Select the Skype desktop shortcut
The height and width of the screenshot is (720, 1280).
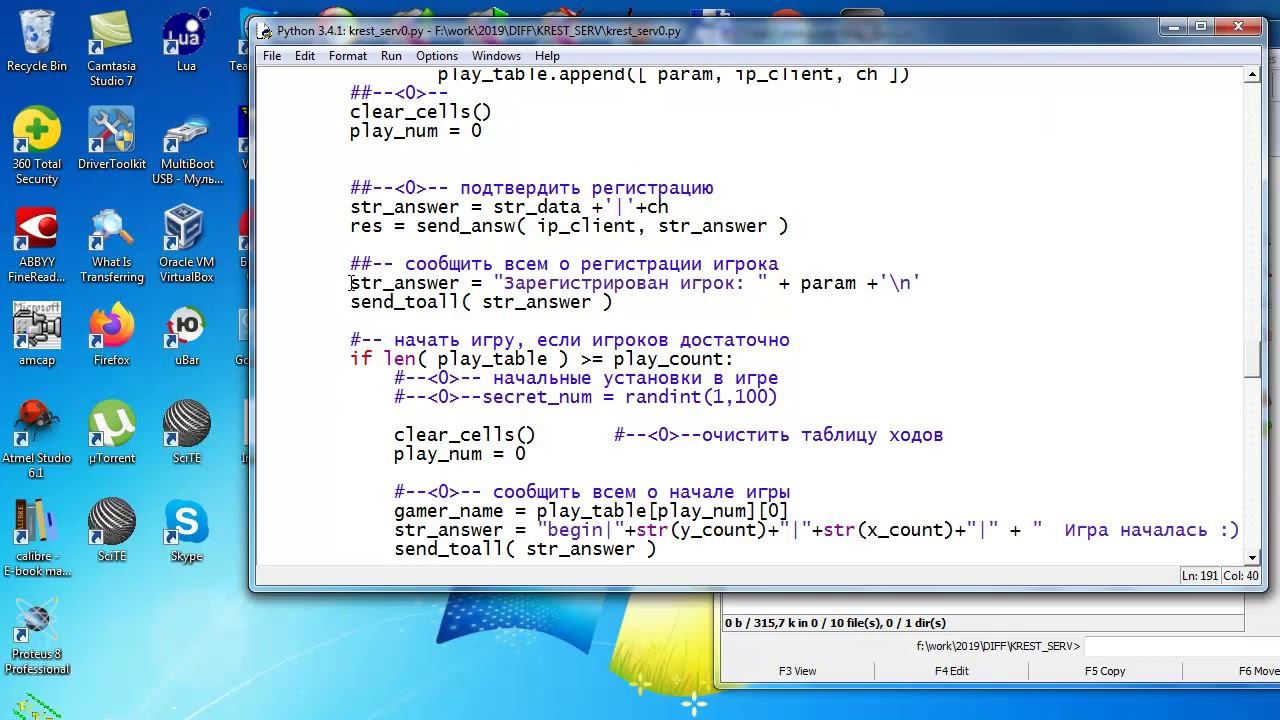[187, 530]
